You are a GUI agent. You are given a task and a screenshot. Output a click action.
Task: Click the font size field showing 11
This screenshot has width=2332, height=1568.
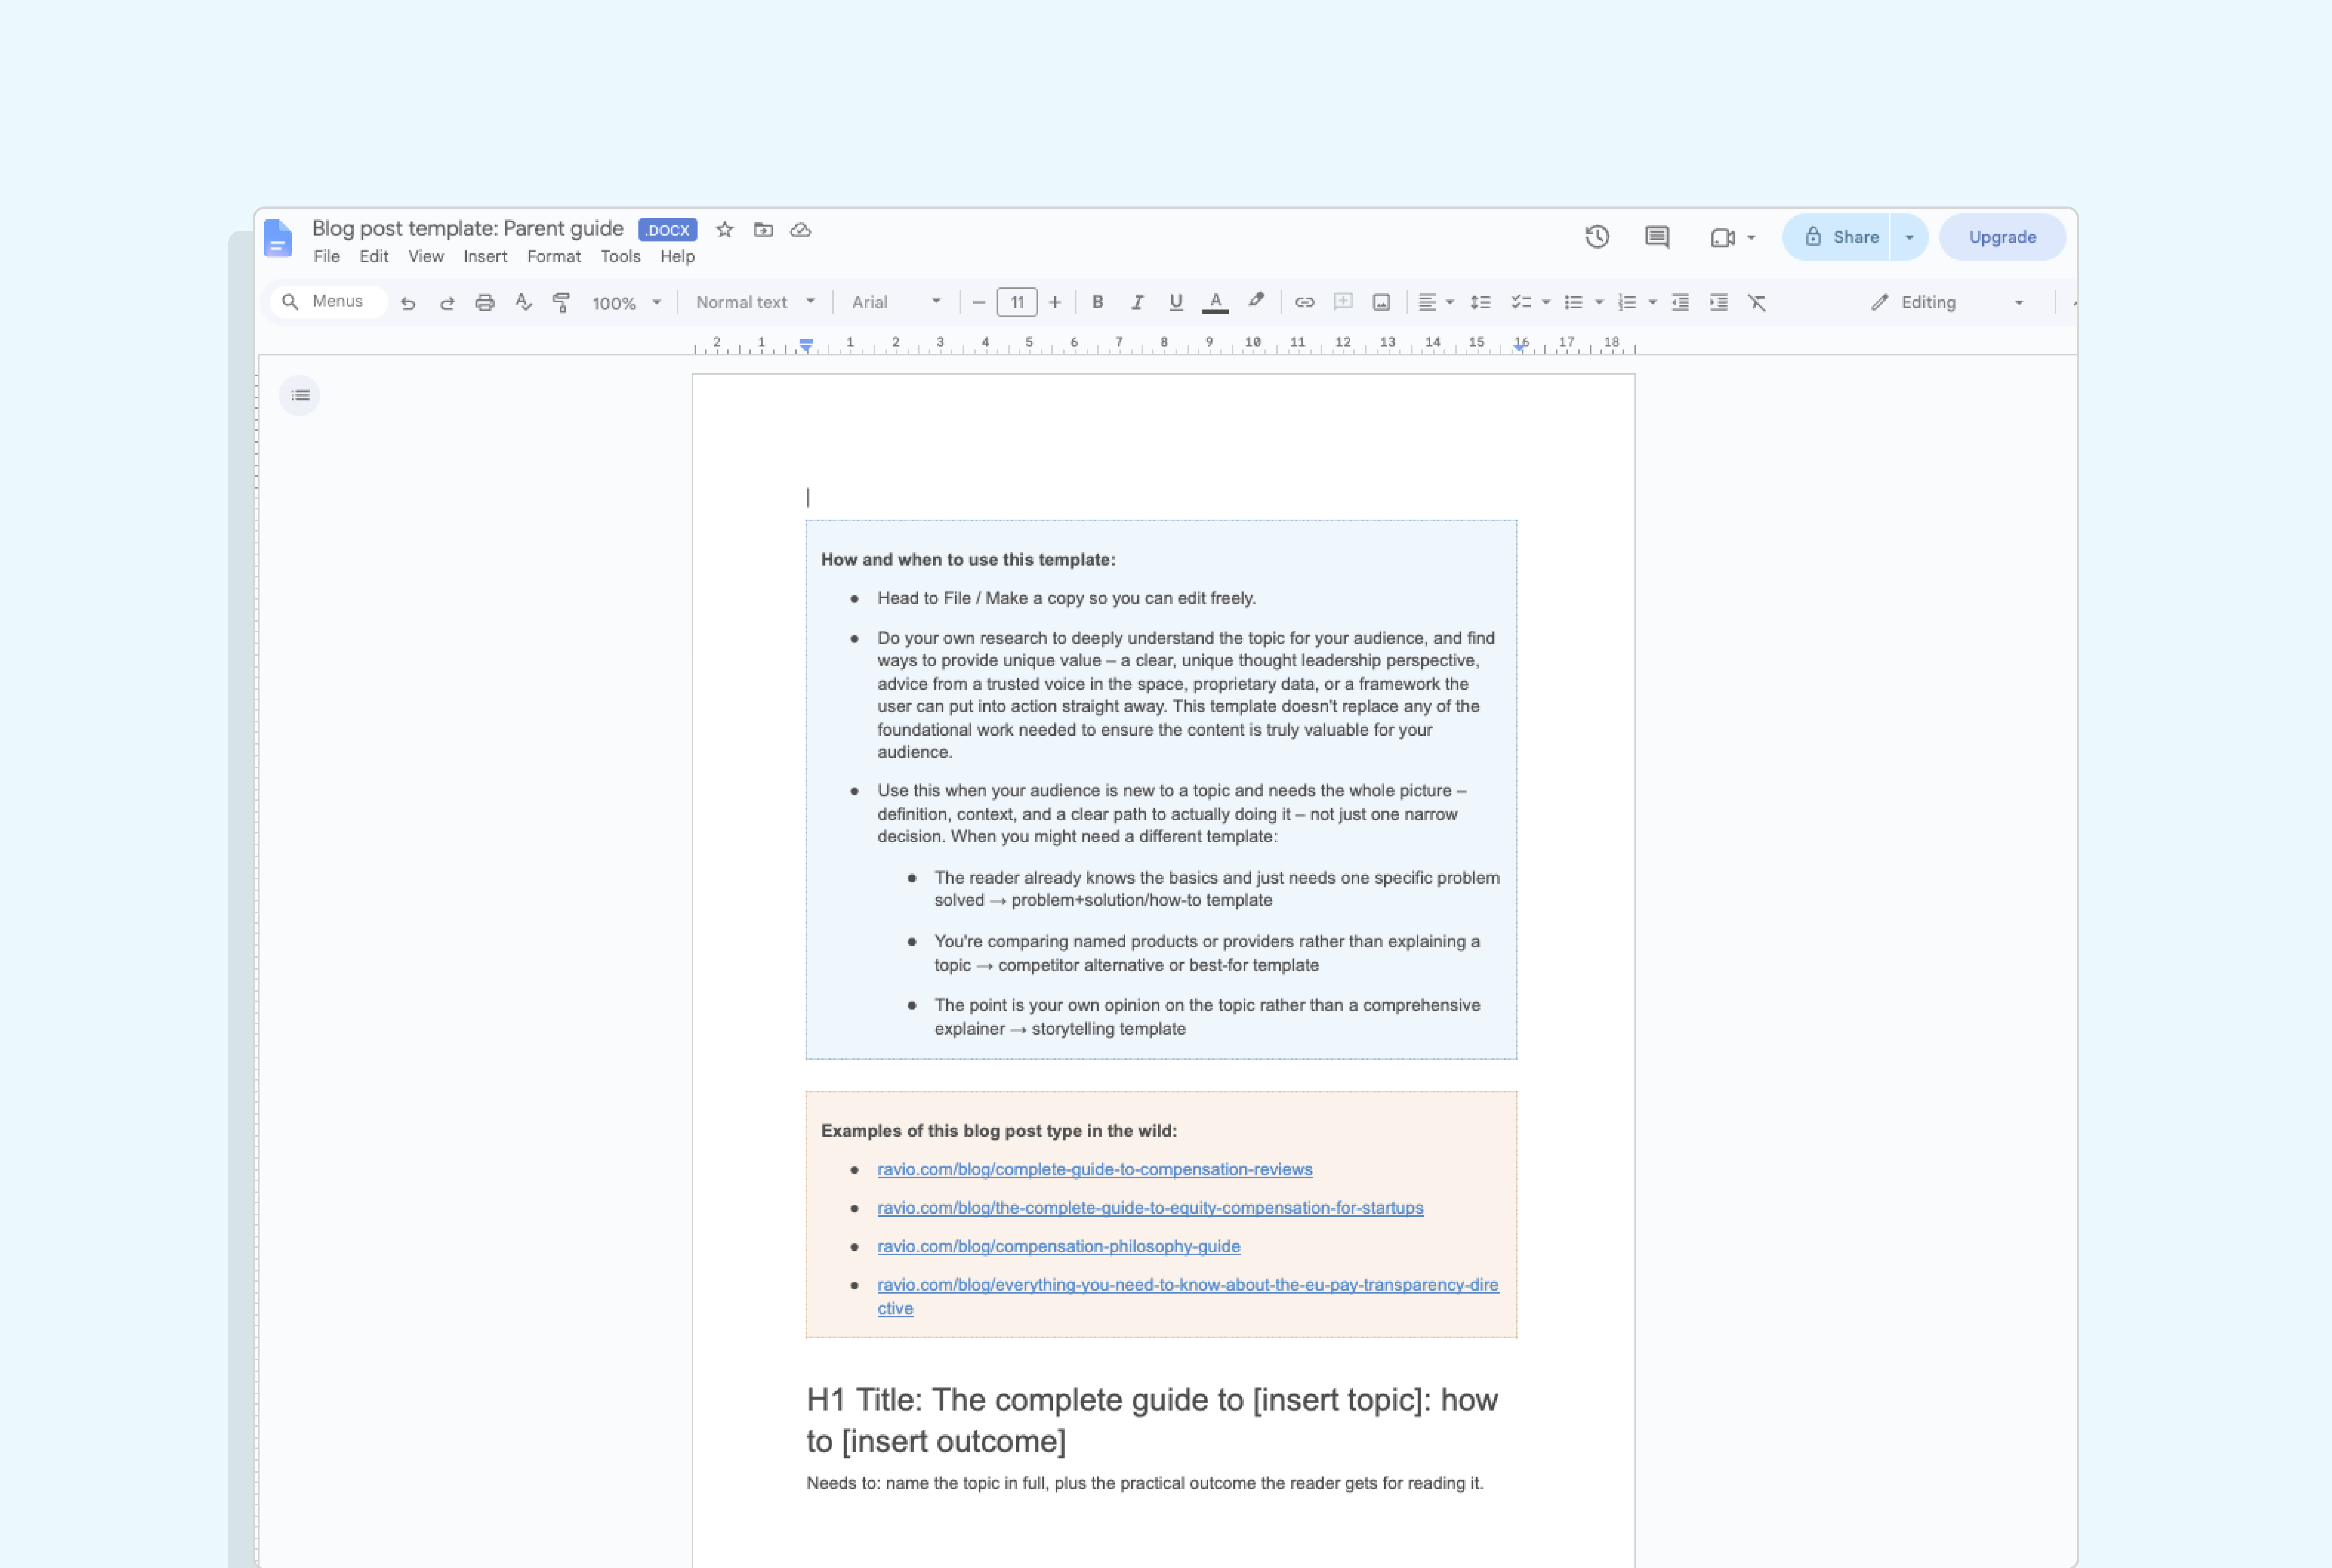pos(1017,302)
